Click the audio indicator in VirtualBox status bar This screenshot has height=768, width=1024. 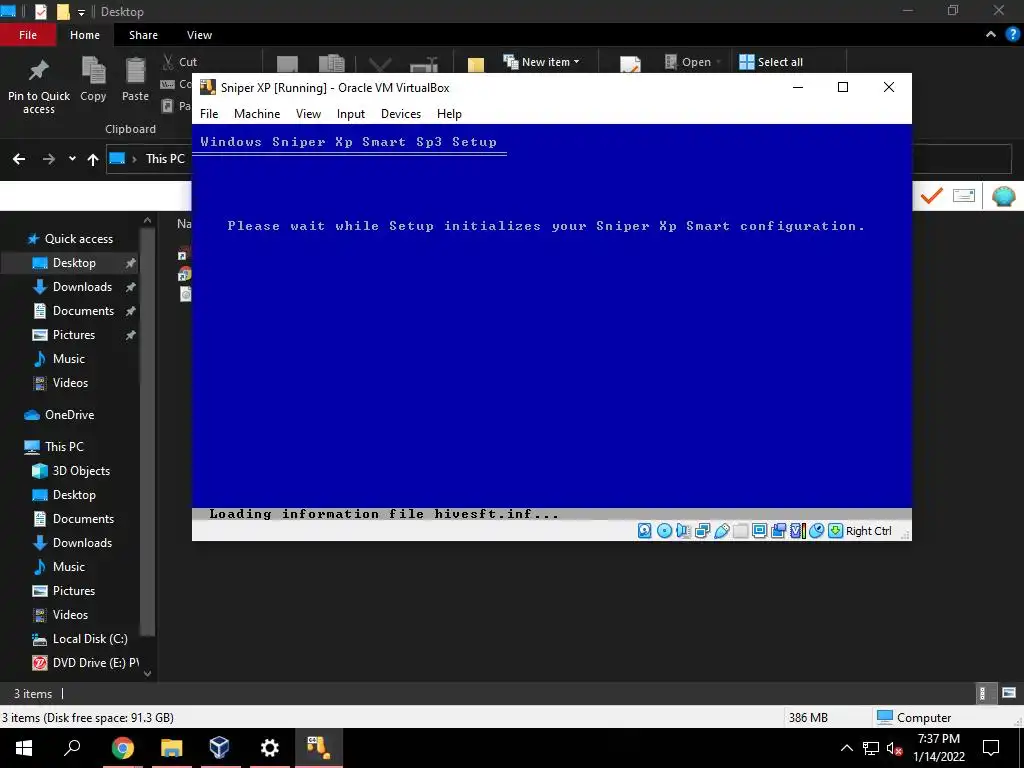pos(683,531)
